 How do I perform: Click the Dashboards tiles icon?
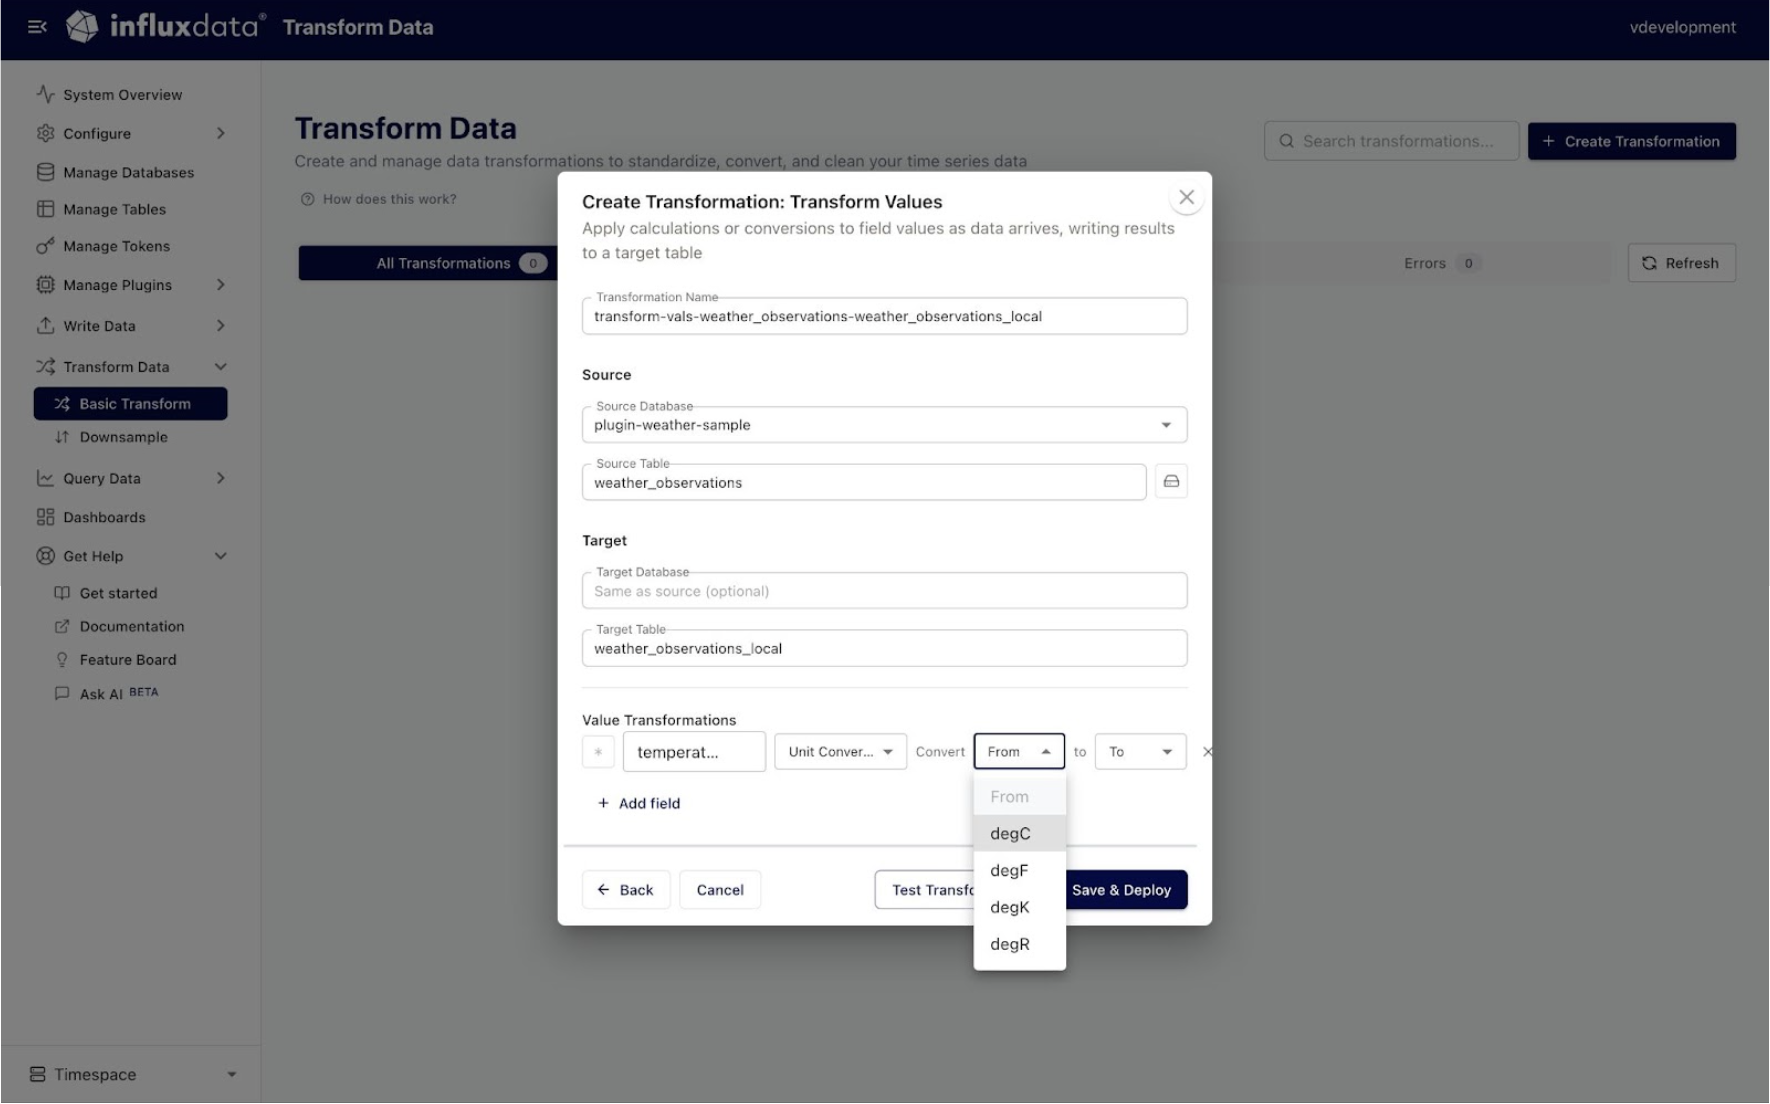[45, 517]
